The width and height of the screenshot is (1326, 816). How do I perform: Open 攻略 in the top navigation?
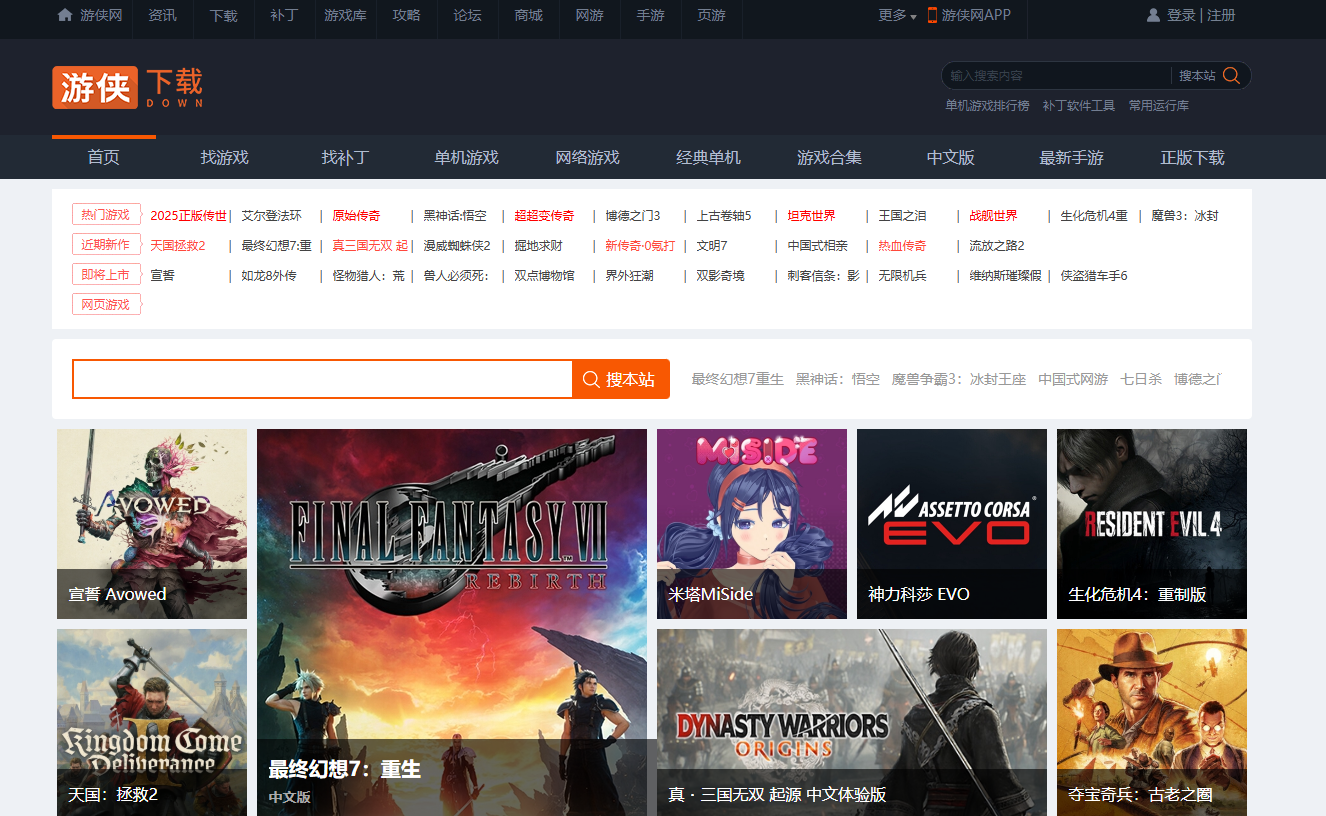tap(406, 15)
